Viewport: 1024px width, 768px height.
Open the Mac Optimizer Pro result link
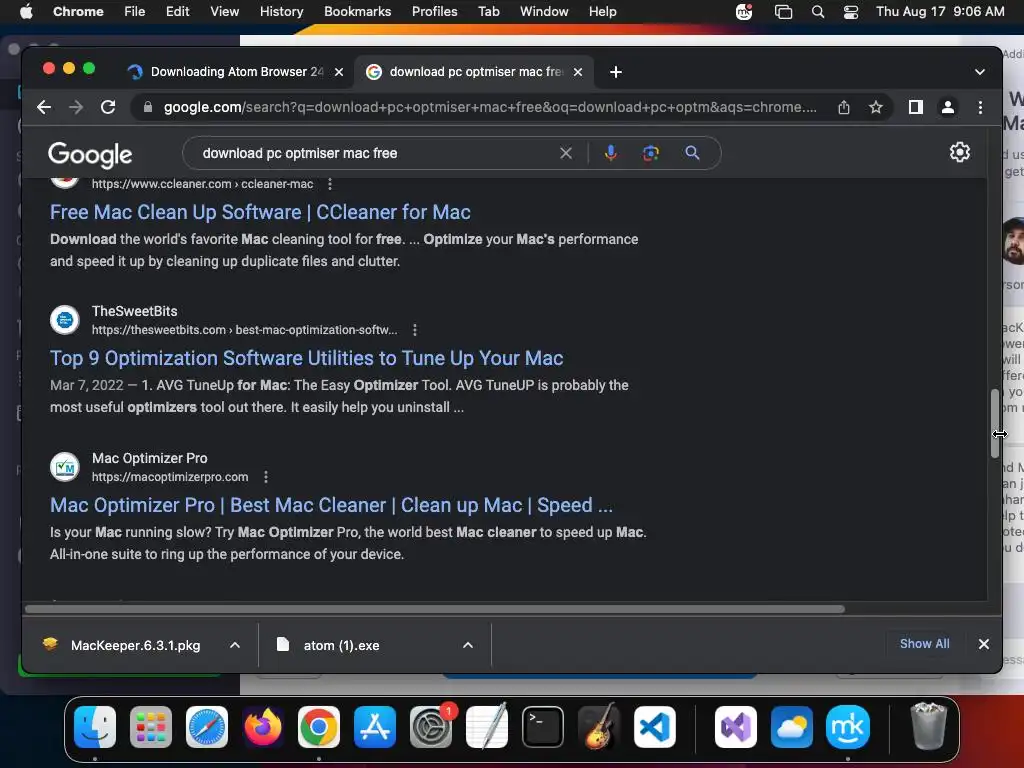tap(331, 505)
